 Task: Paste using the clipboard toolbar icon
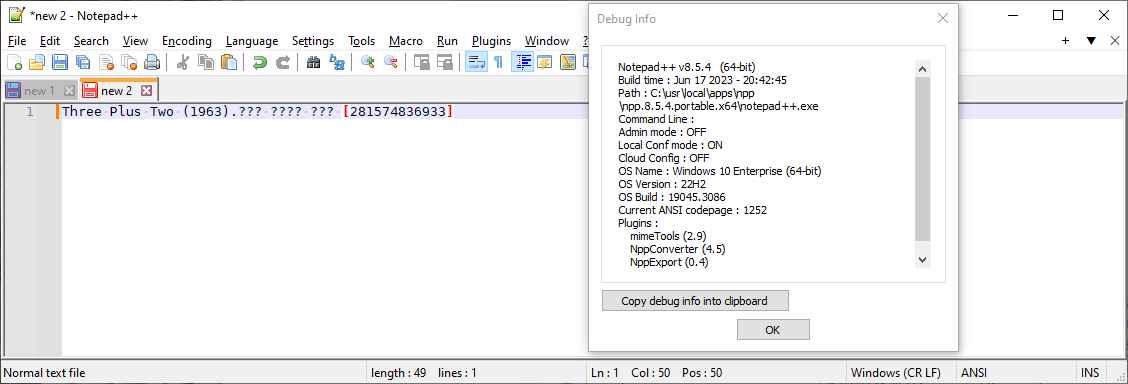pos(228,63)
